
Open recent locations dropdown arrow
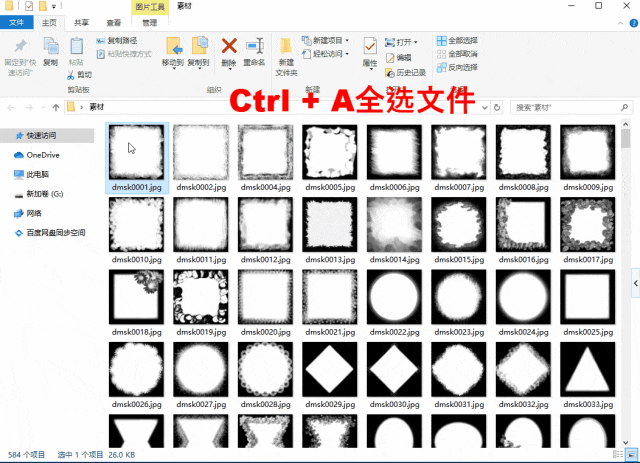coord(43,107)
